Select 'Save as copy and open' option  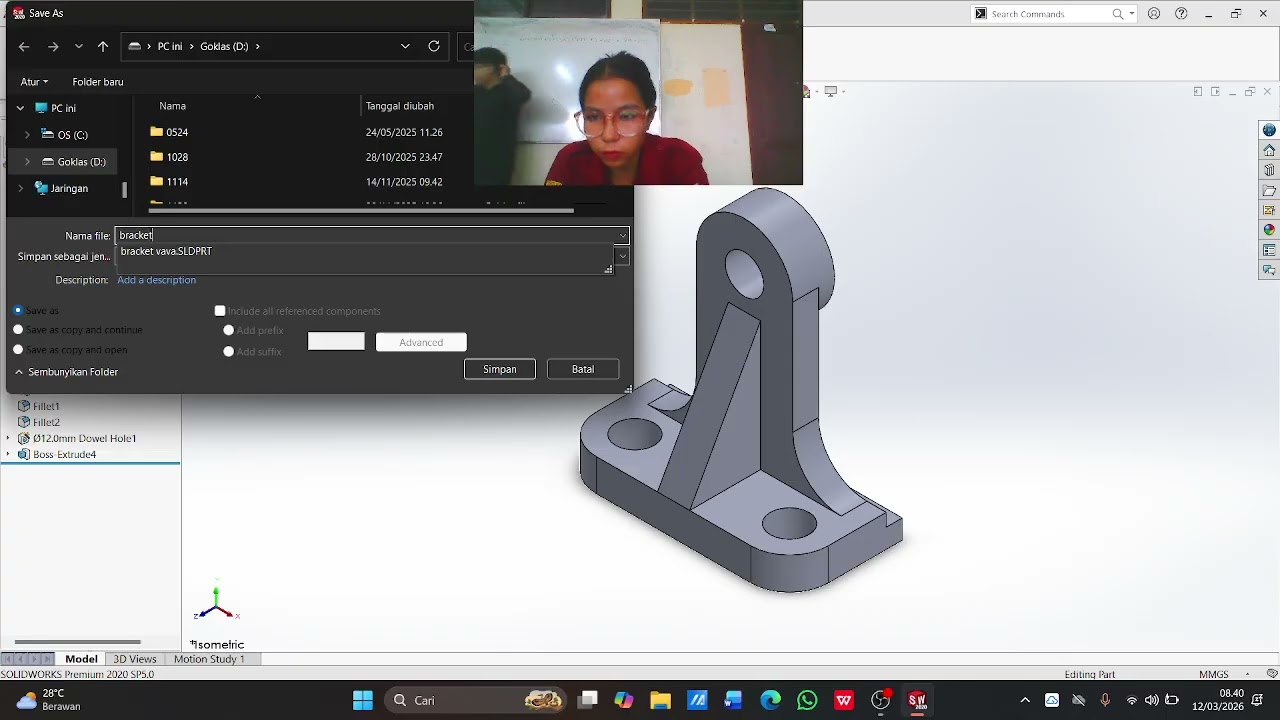(x=18, y=349)
